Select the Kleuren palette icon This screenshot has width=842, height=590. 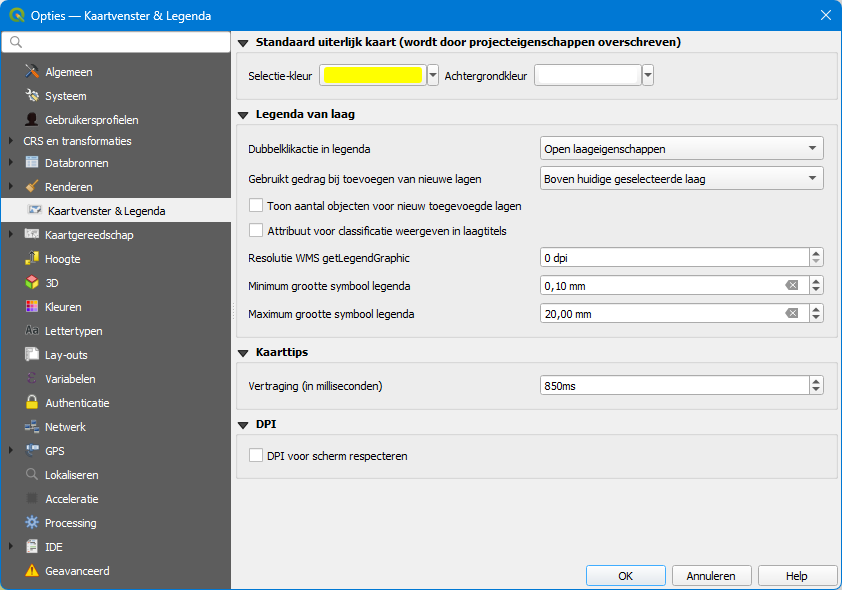(x=32, y=307)
